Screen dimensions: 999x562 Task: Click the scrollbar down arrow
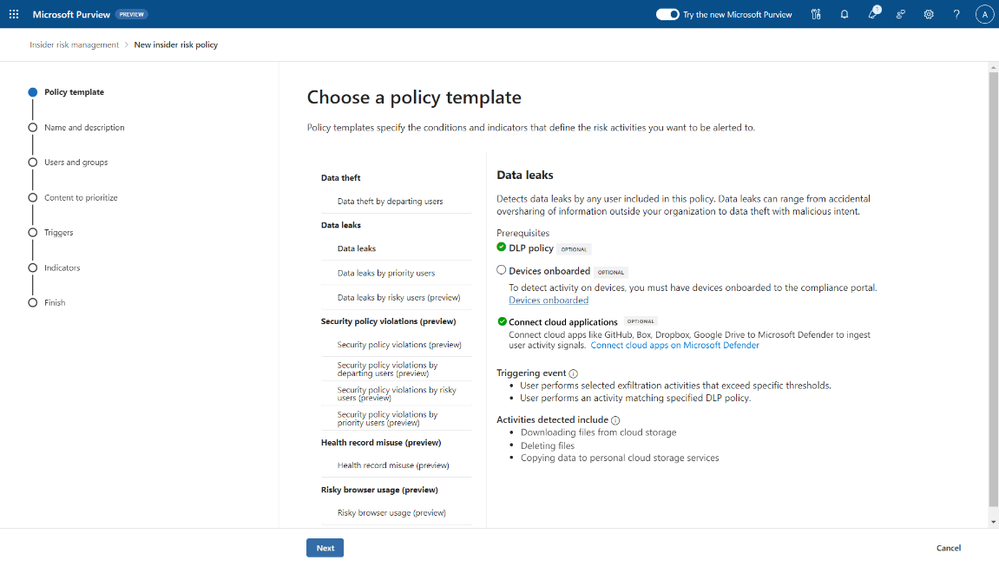[x=993, y=522]
